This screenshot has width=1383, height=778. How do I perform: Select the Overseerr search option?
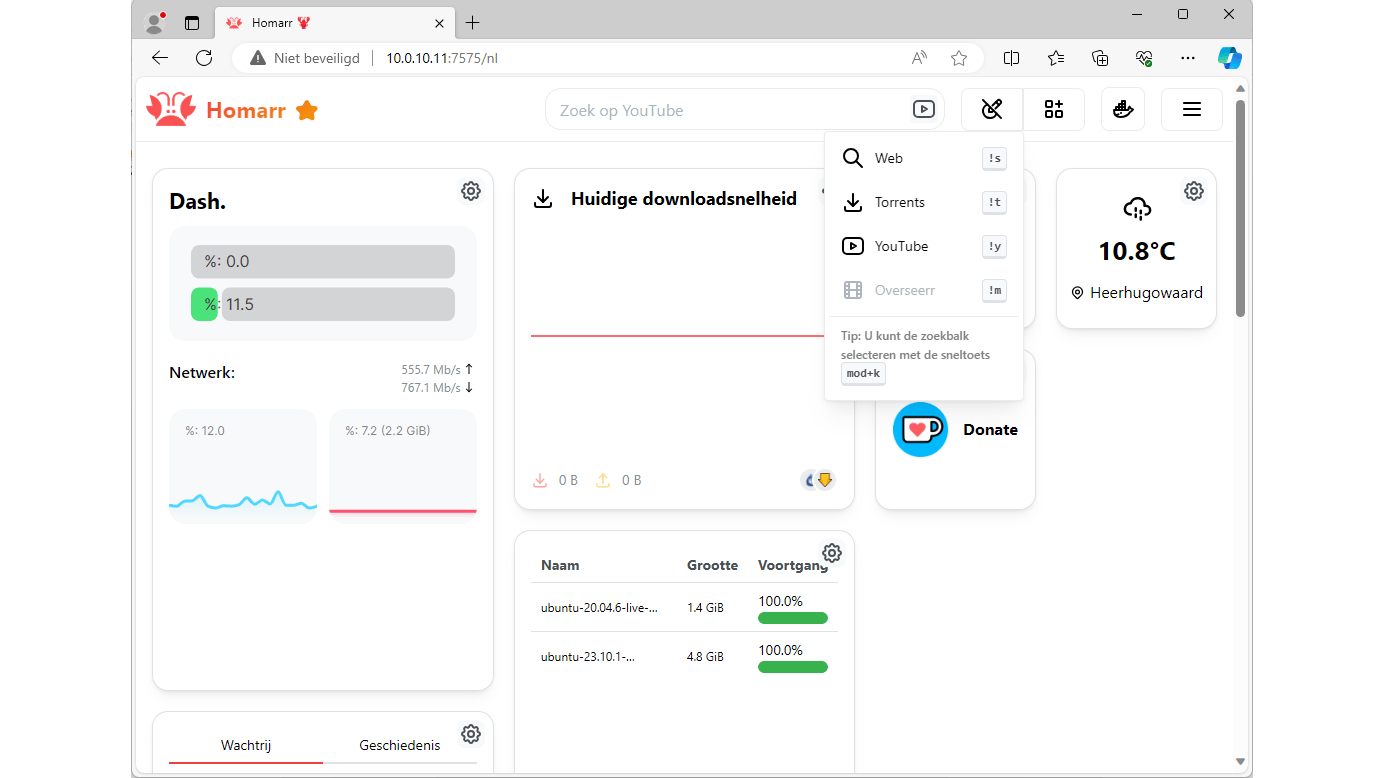[x=924, y=290]
